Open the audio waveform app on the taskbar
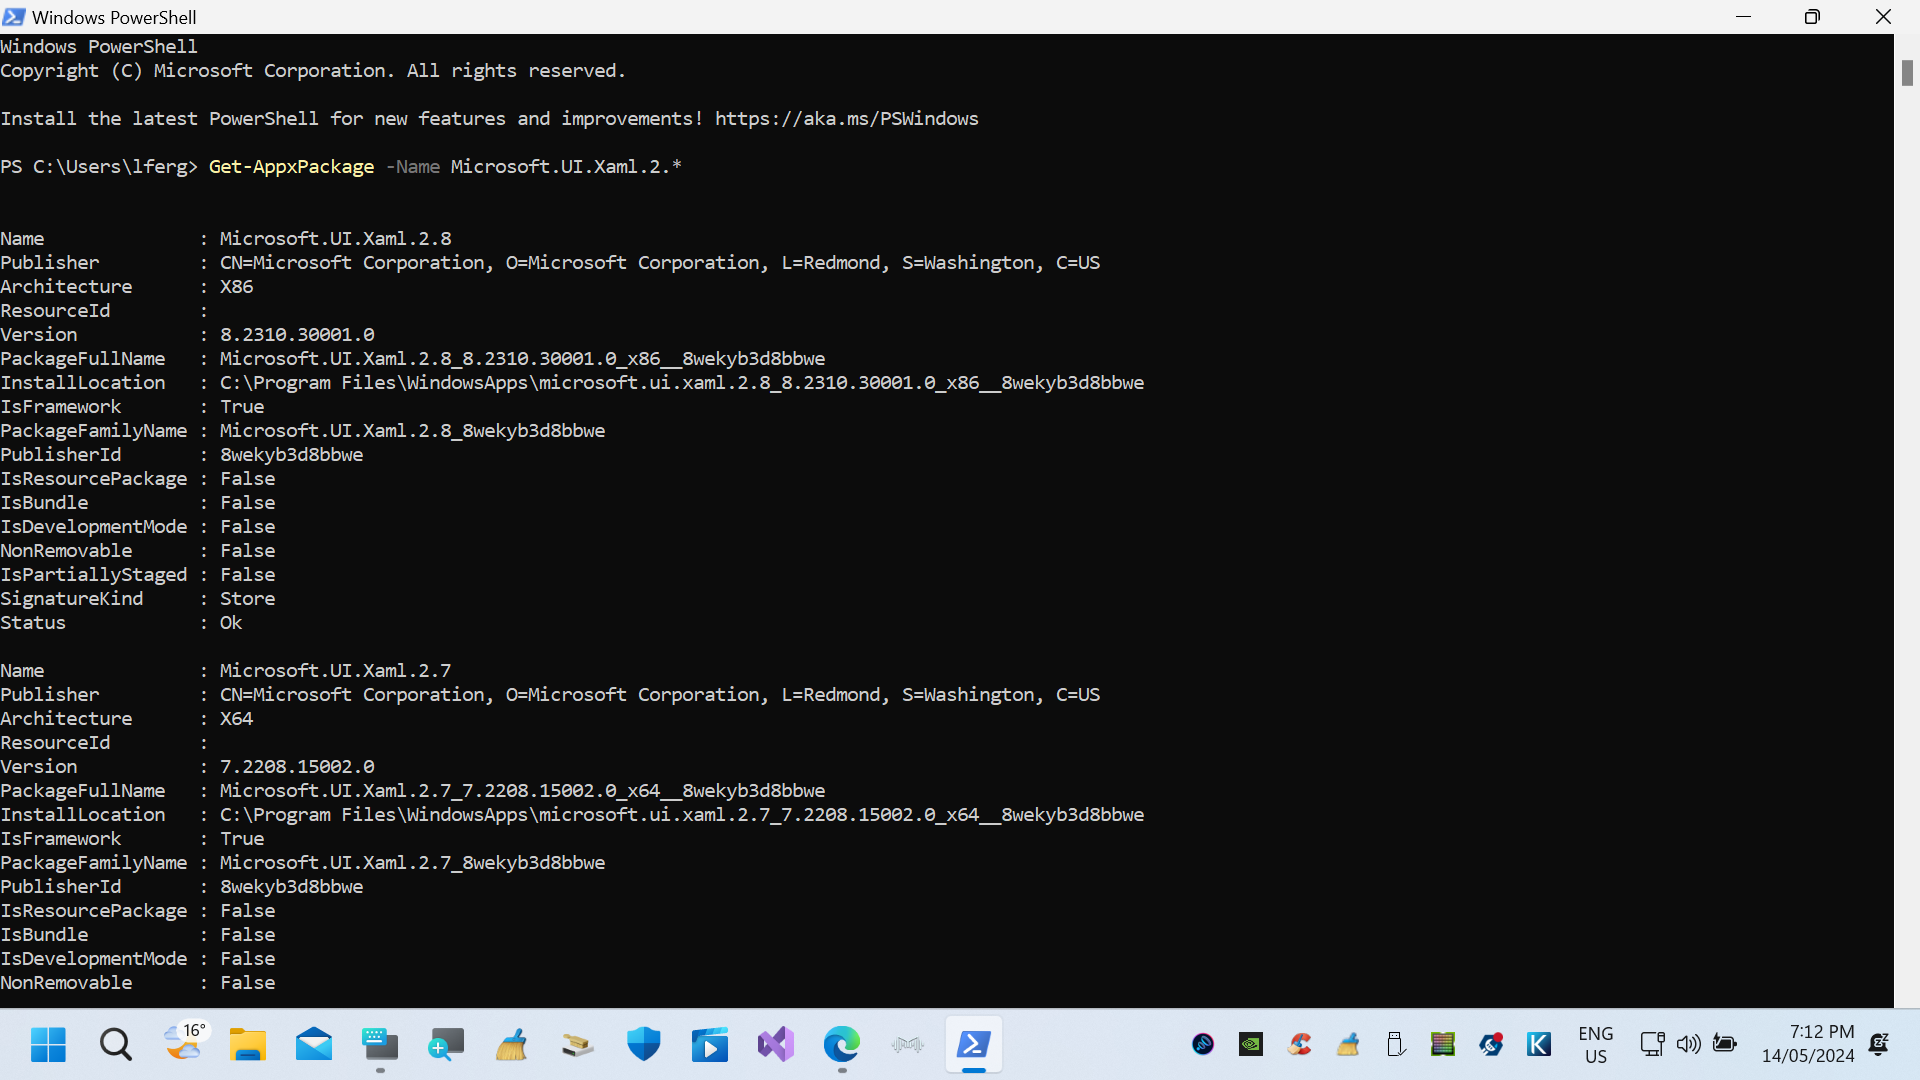1920x1080 pixels. point(908,1044)
